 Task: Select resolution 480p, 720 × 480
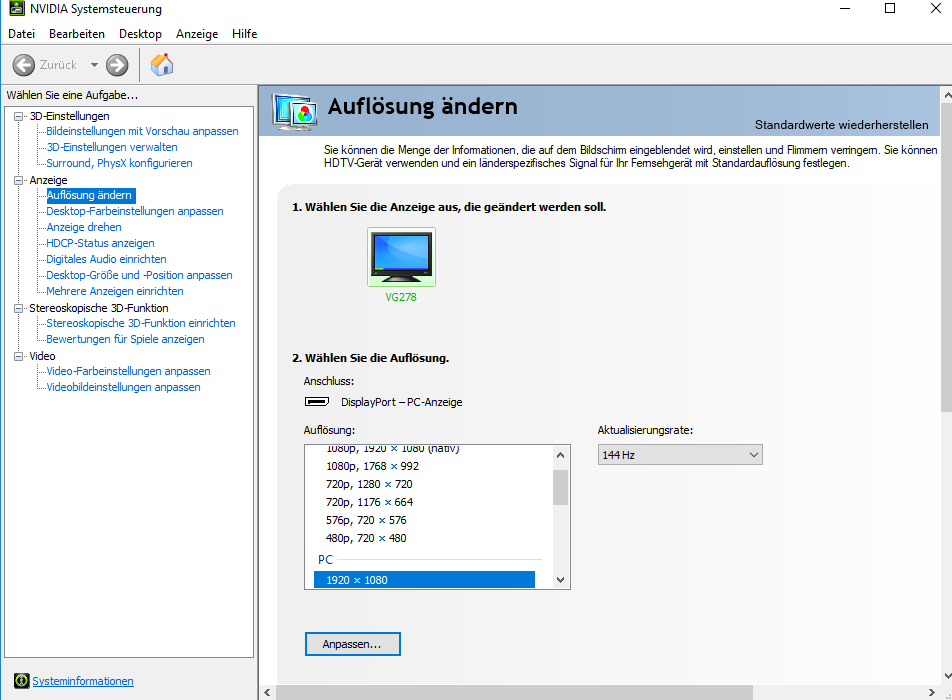(x=366, y=538)
